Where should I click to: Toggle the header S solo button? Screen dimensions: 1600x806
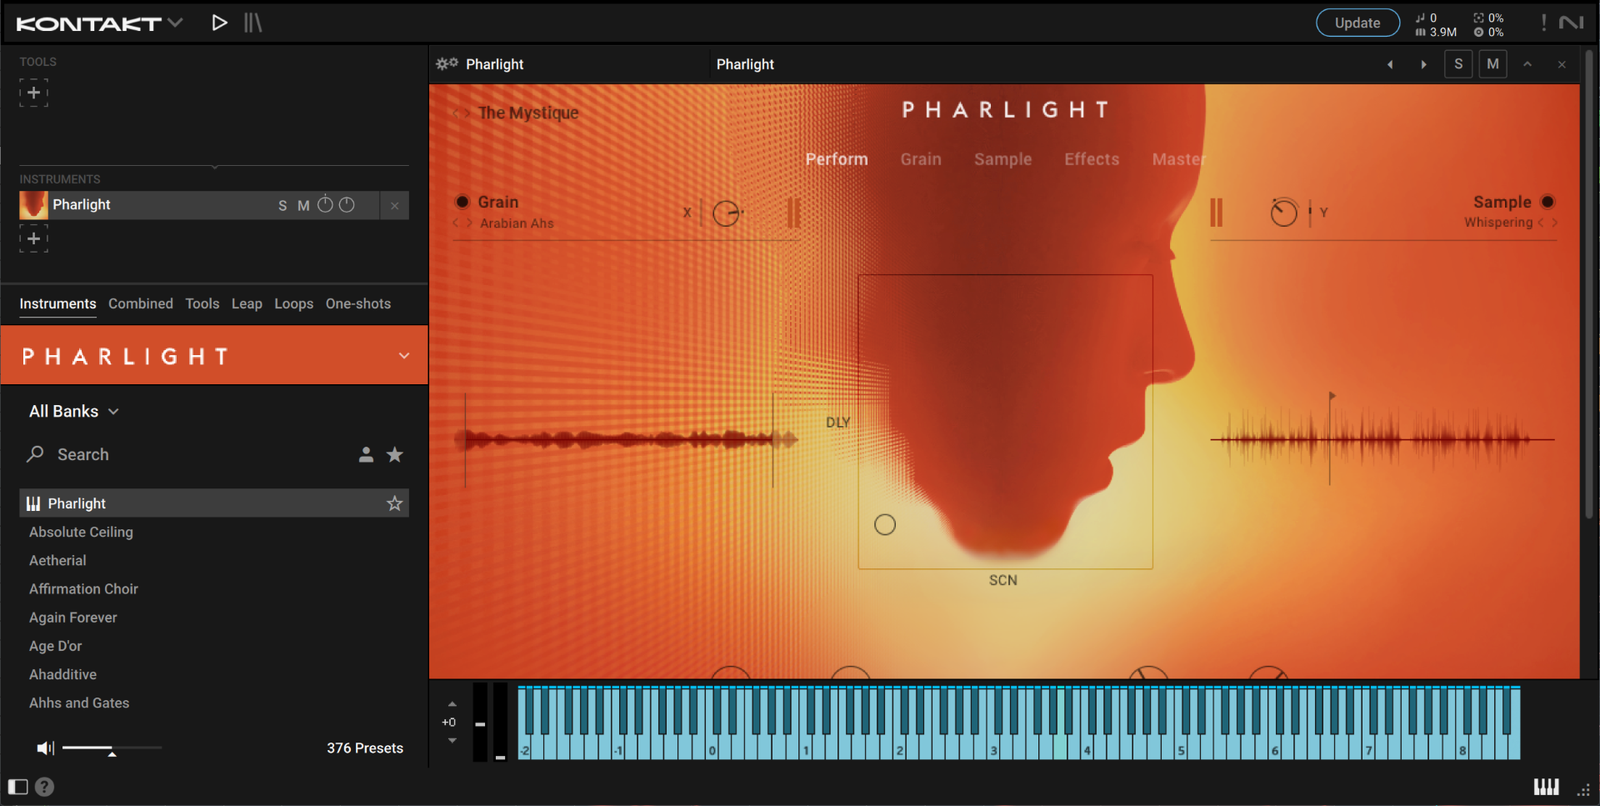tap(1458, 64)
